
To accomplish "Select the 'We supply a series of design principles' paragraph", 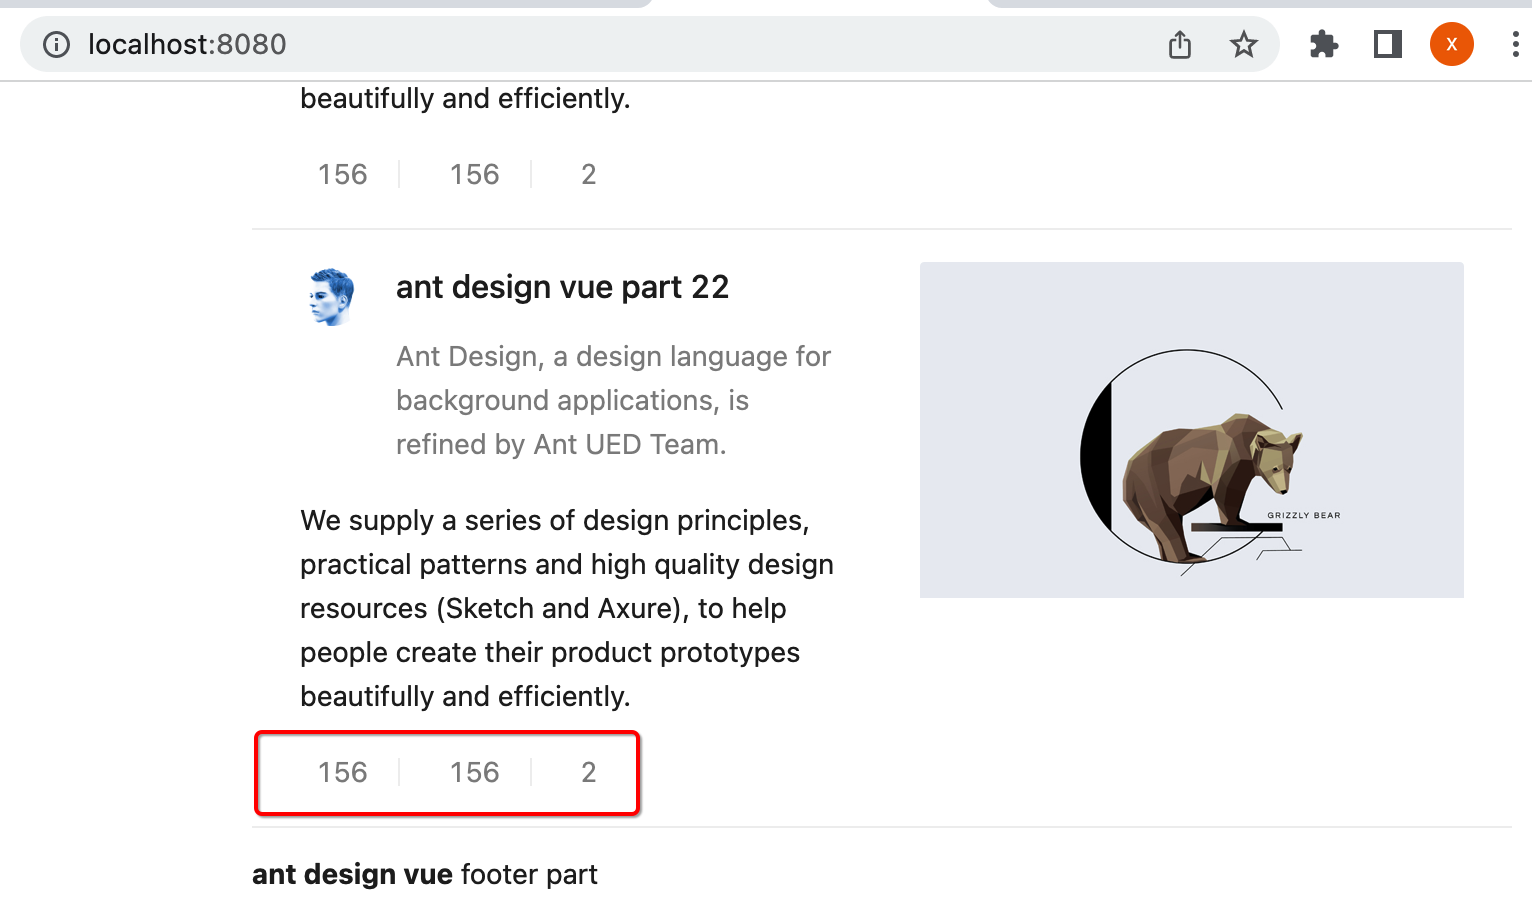I will tap(567, 608).
